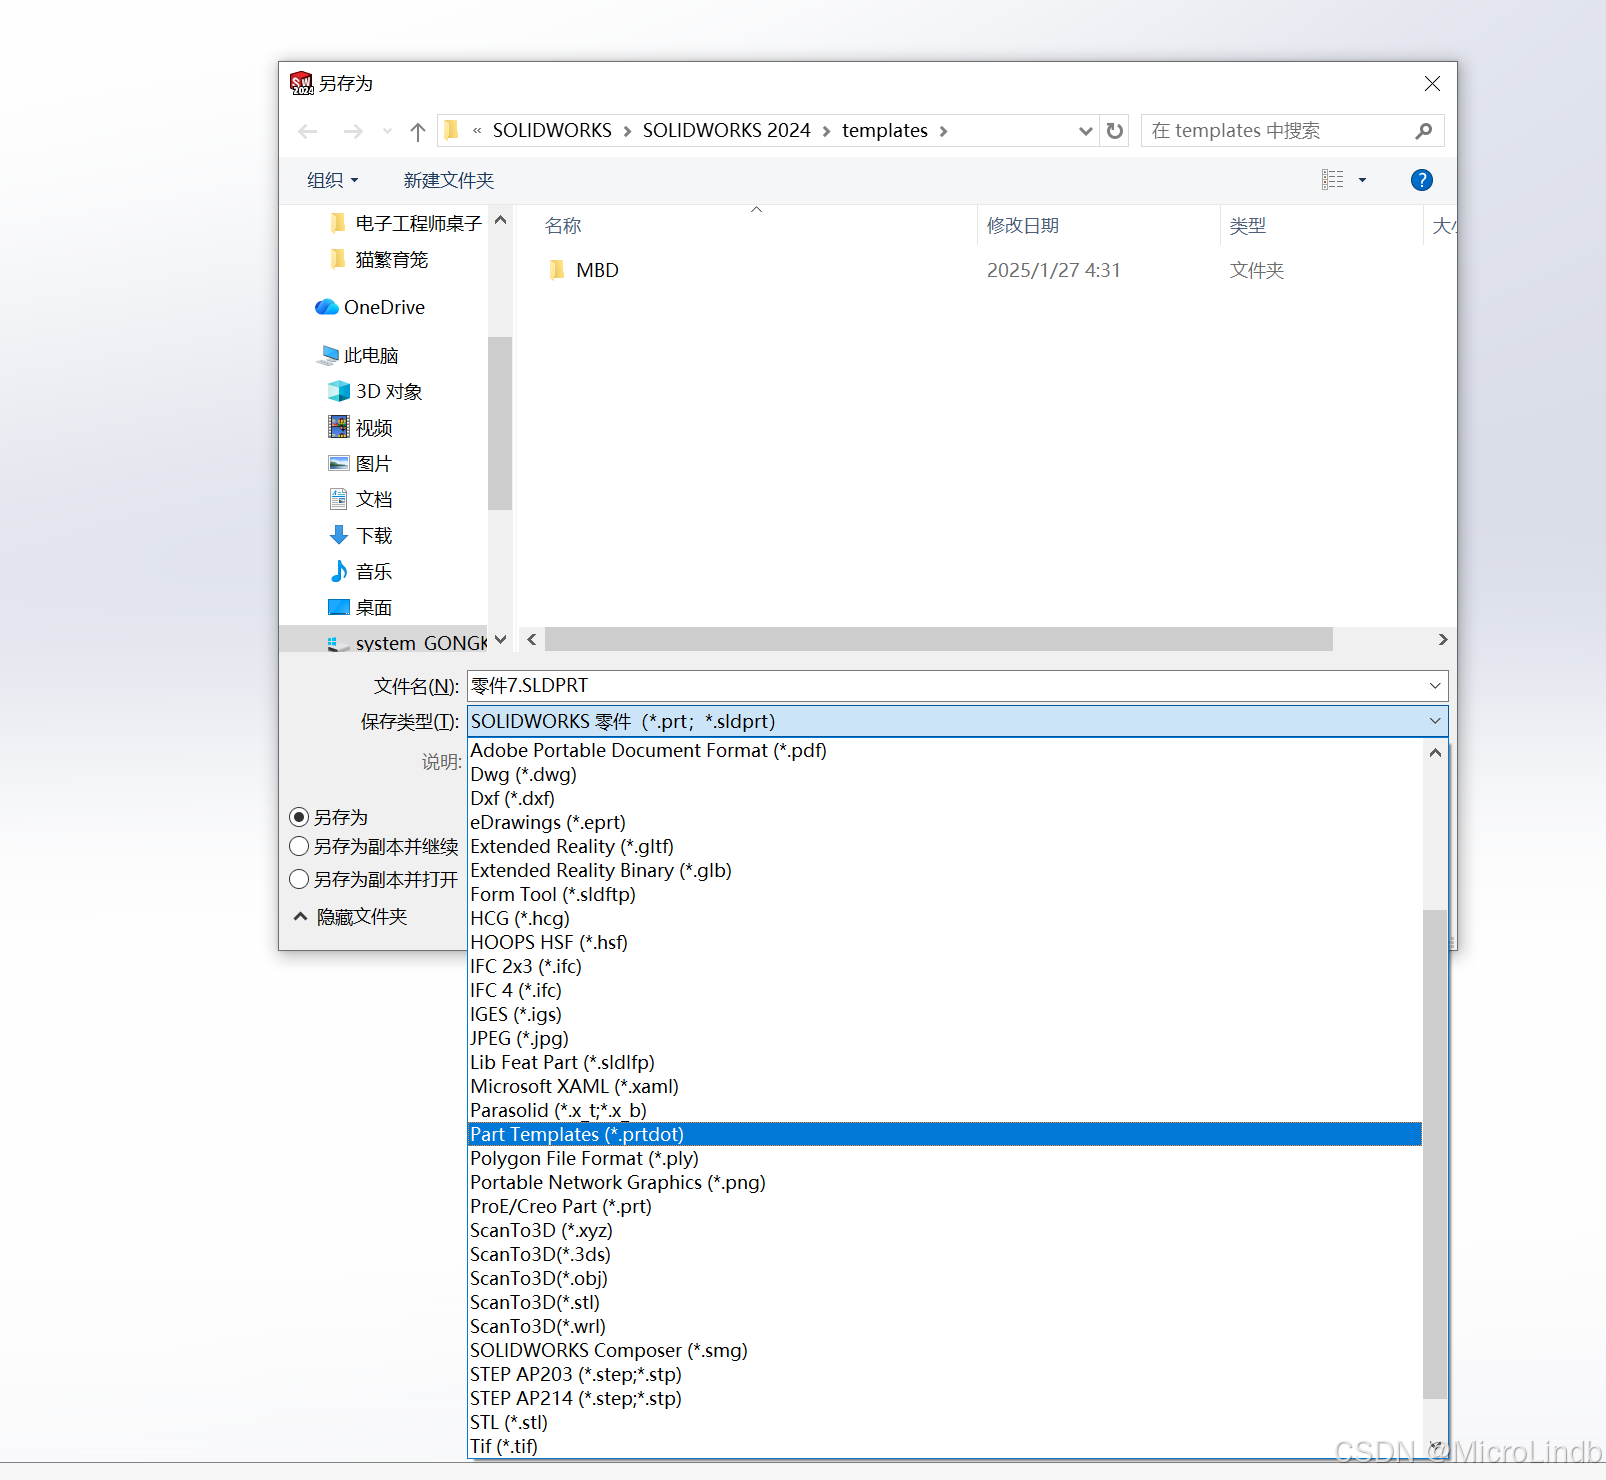Click the search magnifier icon
Image resolution: width=1606 pixels, height=1480 pixels.
pyautogui.click(x=1424, y=131)
